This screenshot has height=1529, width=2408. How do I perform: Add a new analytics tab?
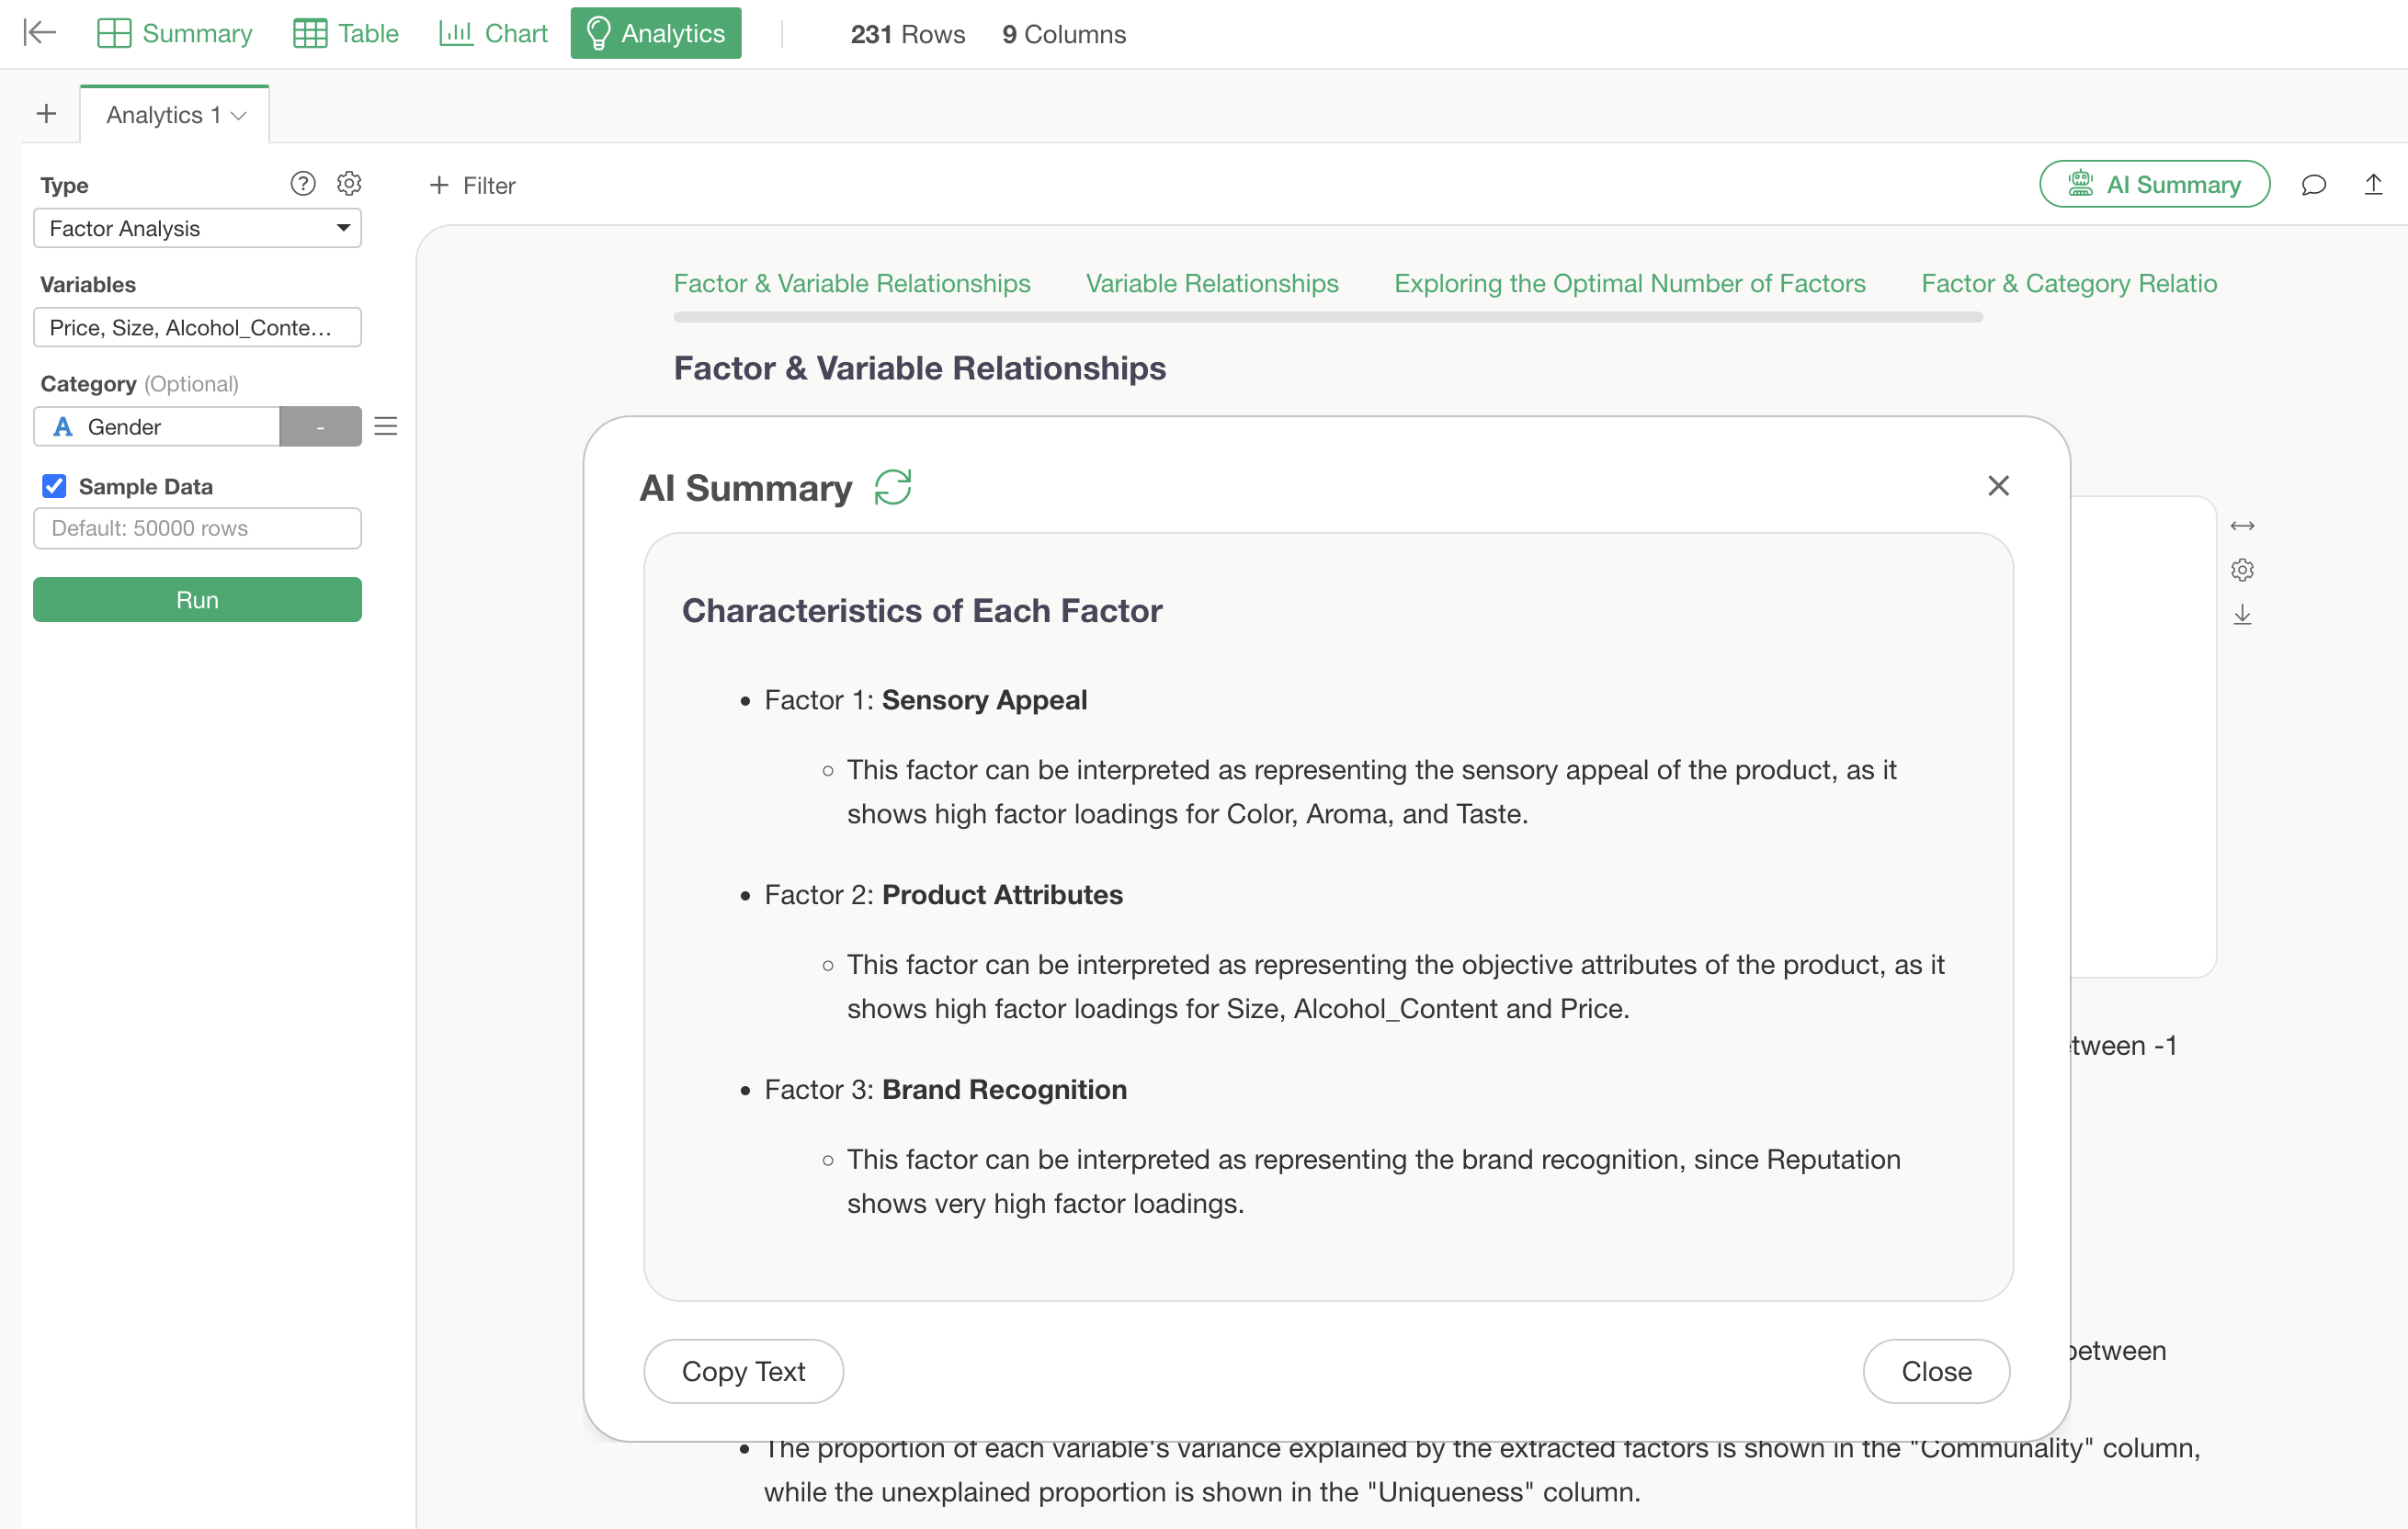(x=46, y=114)
